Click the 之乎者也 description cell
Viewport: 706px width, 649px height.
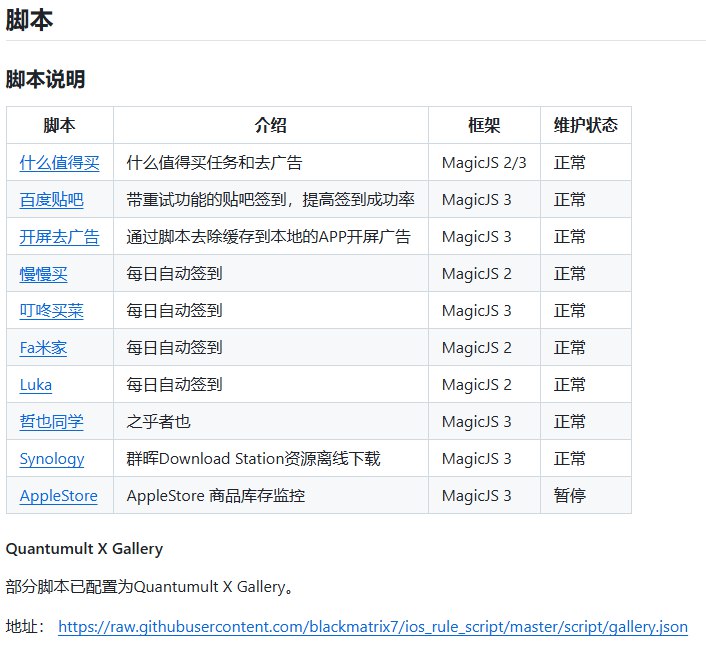click(x=158, y=421)
